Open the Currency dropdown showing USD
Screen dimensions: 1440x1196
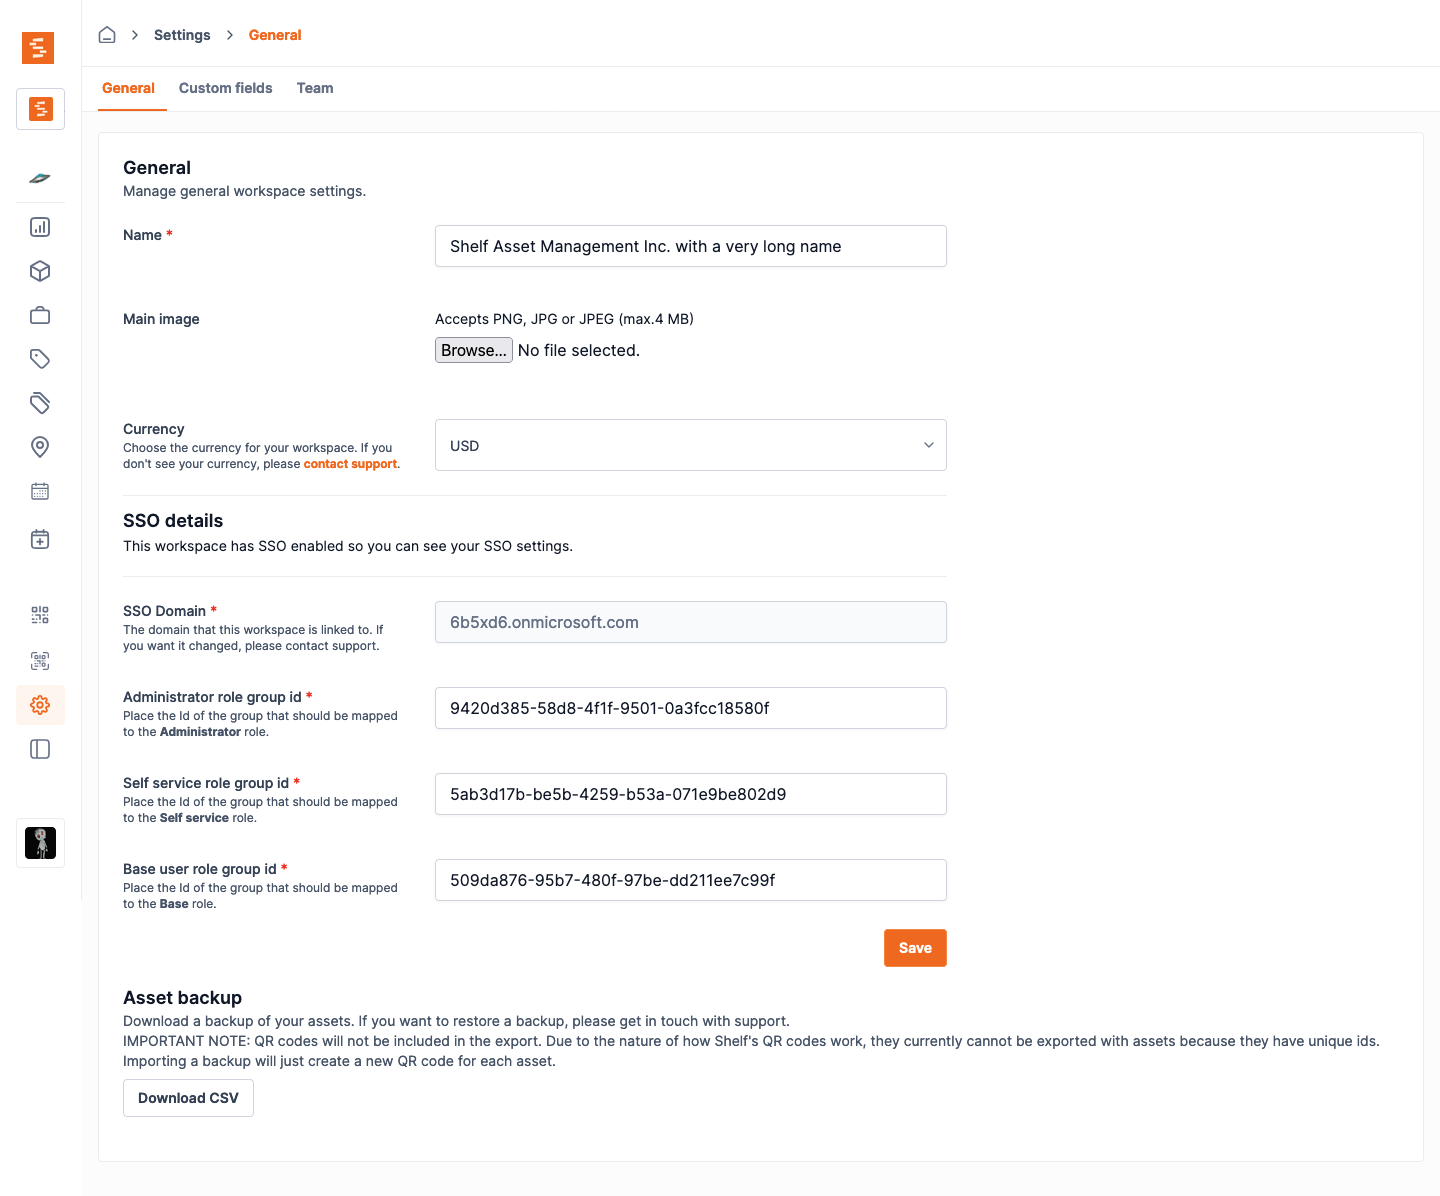(x=690, y=445)
